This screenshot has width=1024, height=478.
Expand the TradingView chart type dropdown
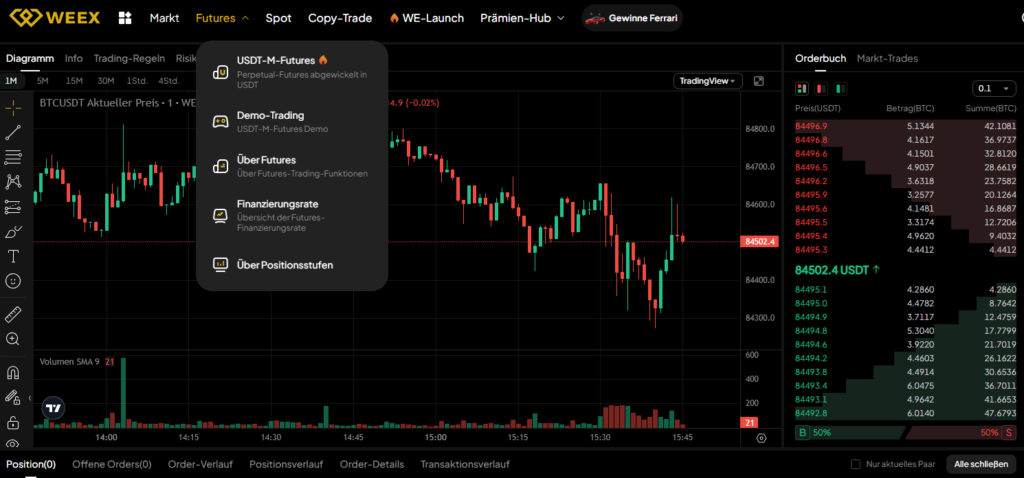pyautogui.click(x=708, y=81)
